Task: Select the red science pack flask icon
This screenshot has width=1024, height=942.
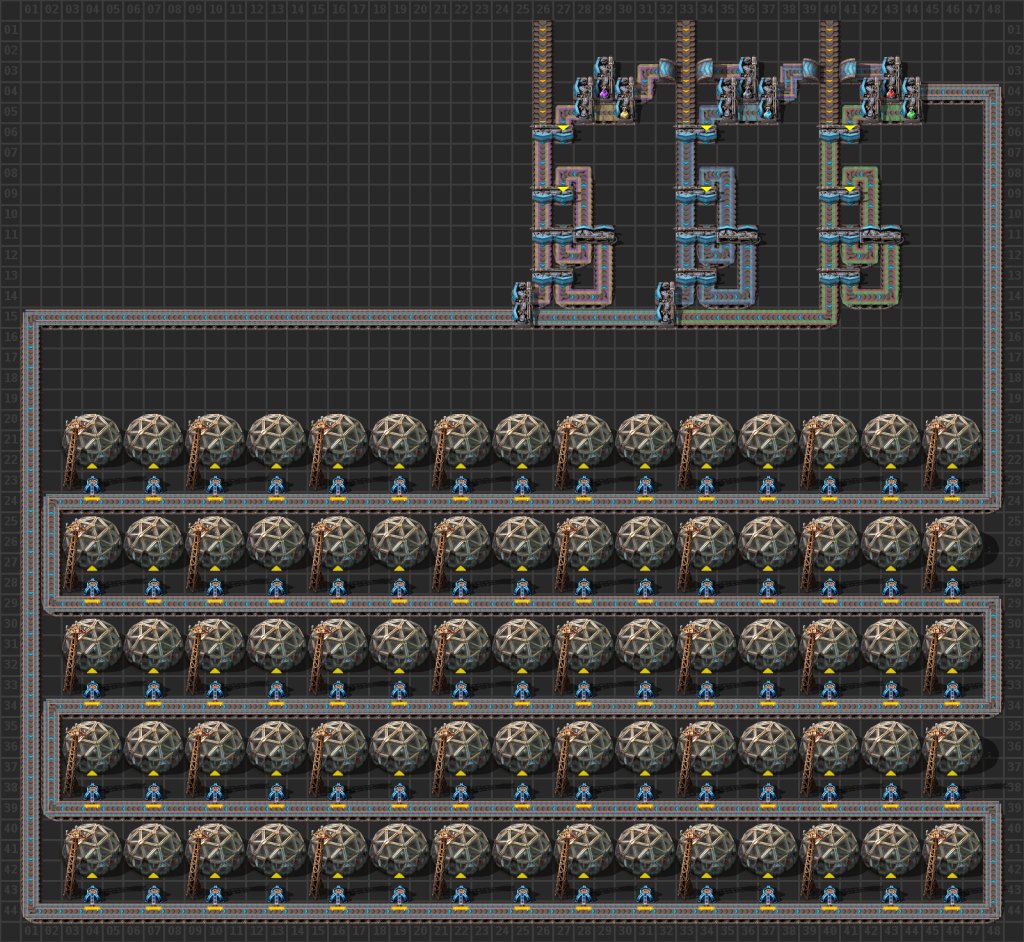Action: [x=891, y=93]
